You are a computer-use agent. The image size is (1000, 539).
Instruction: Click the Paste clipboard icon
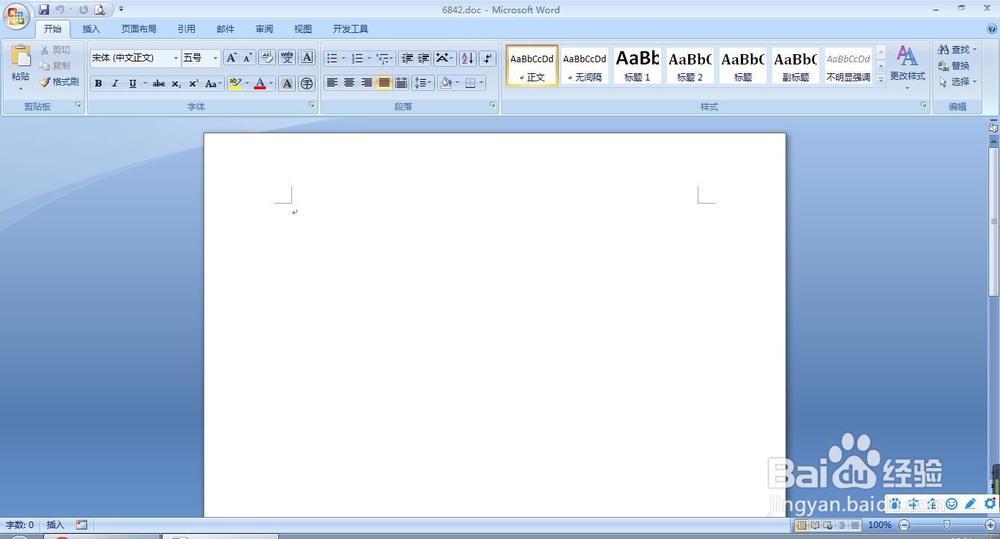click(20, 56)
